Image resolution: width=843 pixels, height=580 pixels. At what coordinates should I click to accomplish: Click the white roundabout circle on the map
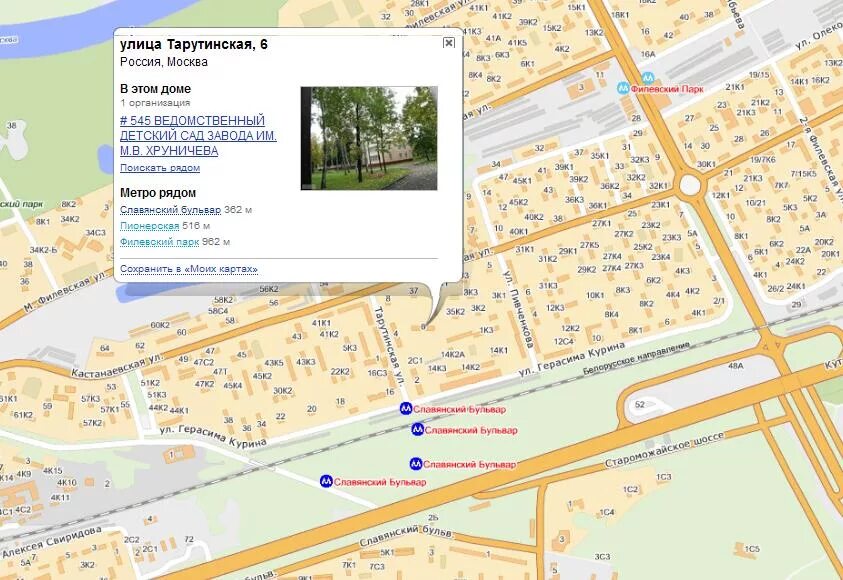coord(690,185)
